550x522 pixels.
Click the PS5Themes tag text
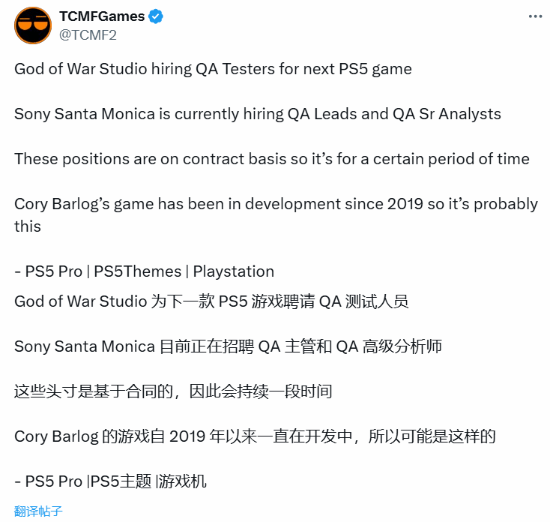138,272
